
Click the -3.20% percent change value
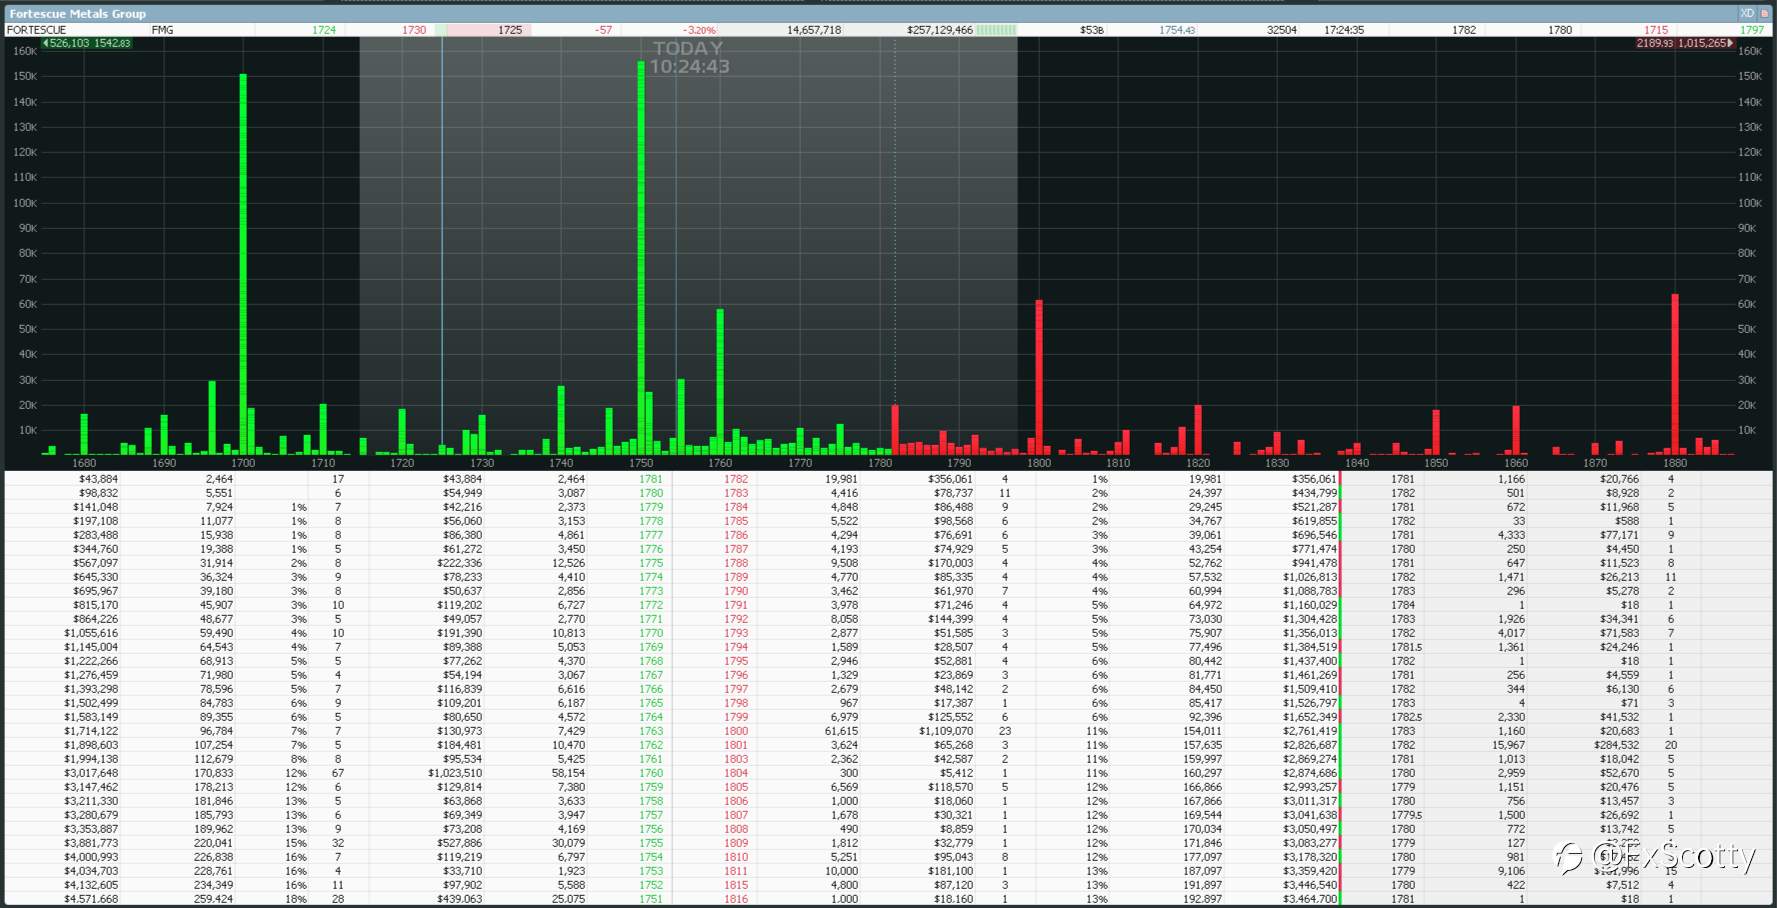click(699, 30)
